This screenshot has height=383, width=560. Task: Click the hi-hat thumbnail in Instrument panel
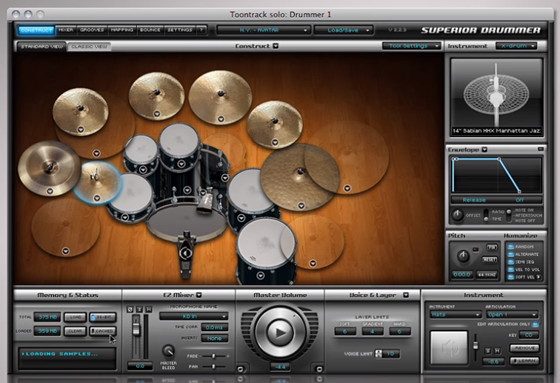[x=496, y=94]
